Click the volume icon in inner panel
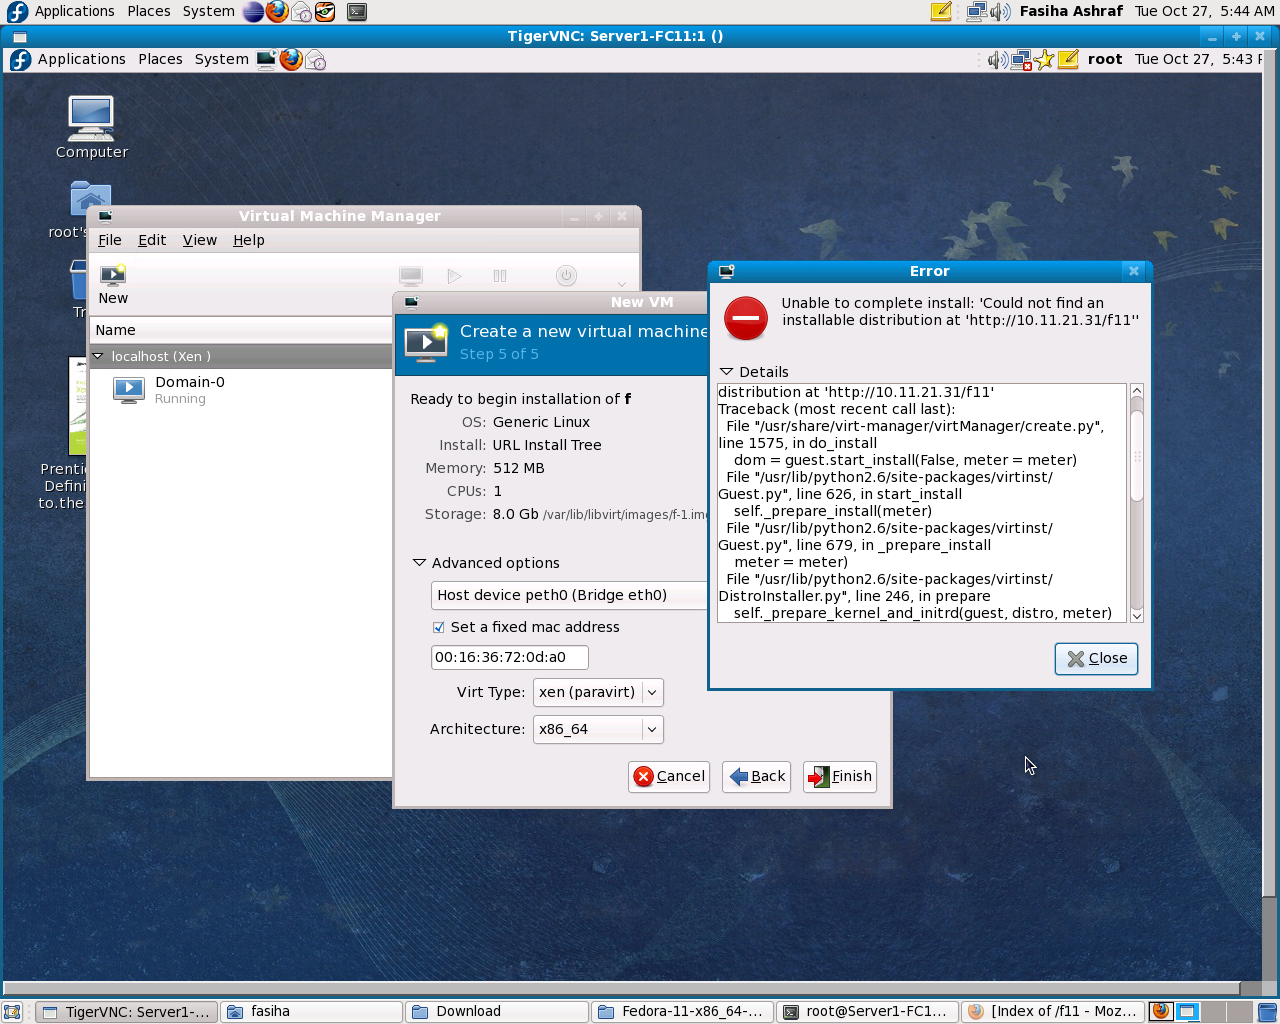 (x=996, y=60)
